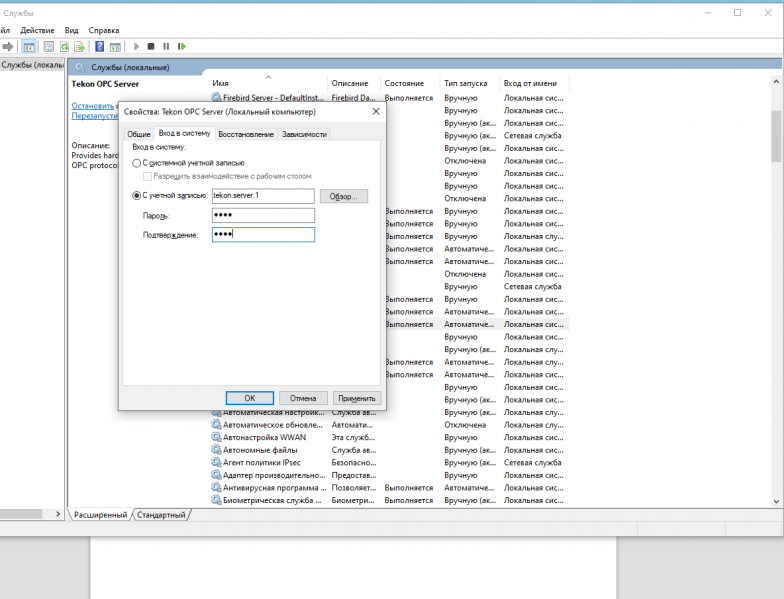784x599 pixels.
Task: Switch to the 'Восстановление' tab
Action: [x=246, y=134]
